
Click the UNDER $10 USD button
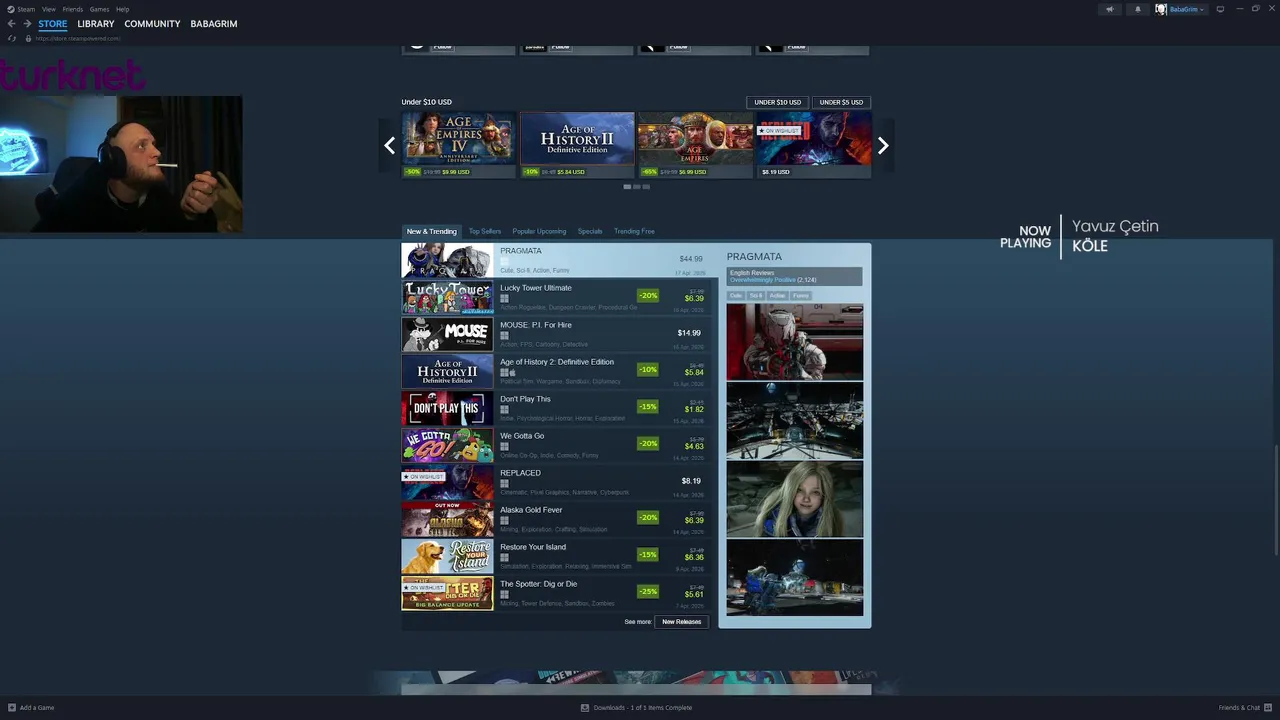pyautogui.click(x=777, y=102)
